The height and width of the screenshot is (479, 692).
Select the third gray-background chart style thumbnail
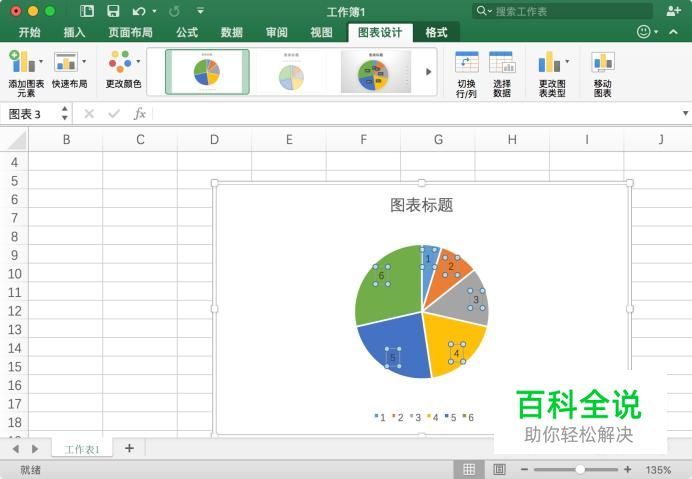376,72
